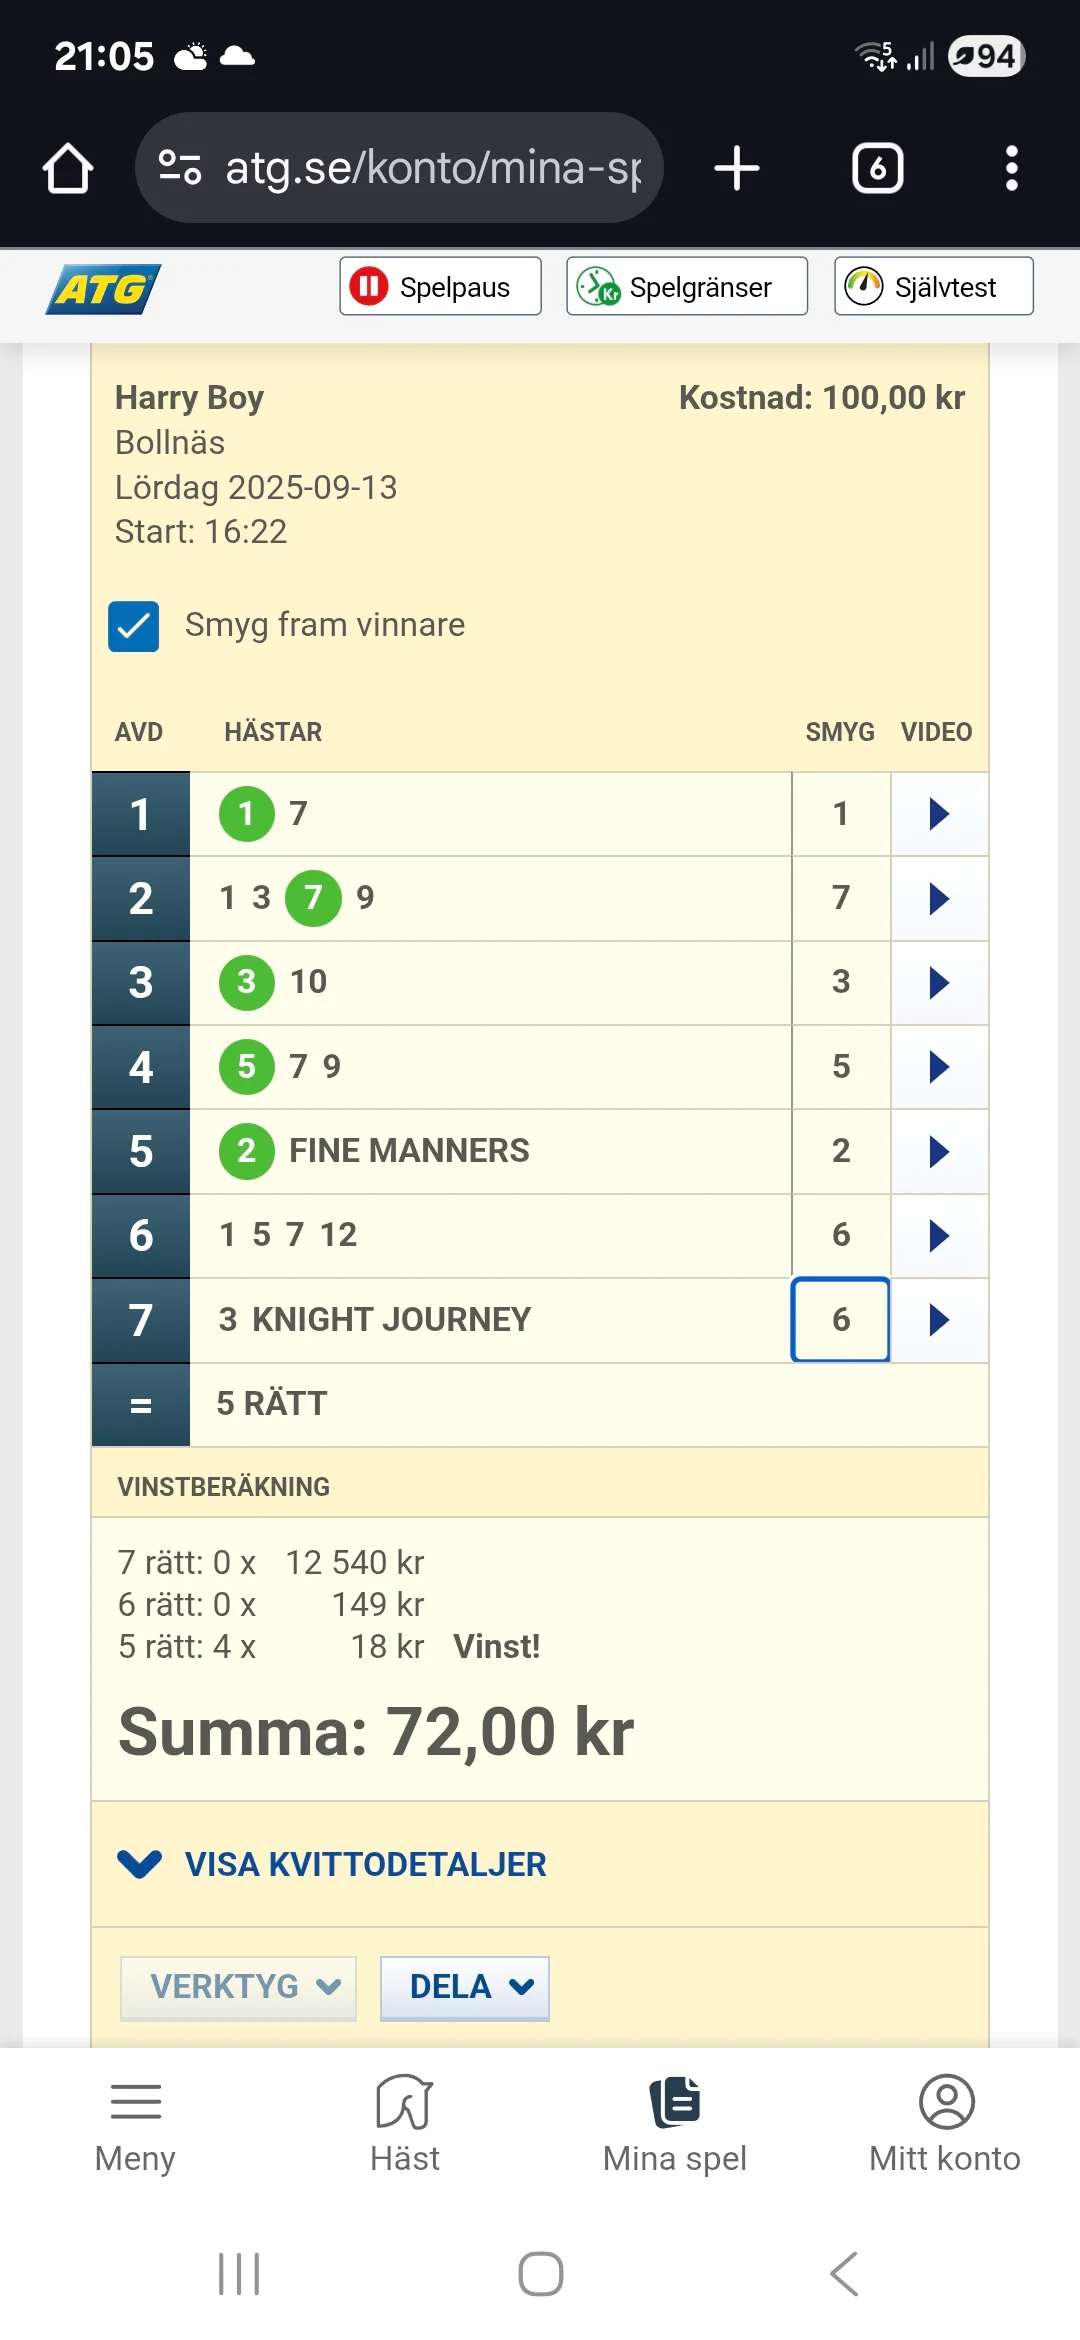Reveal the highlighted smyg cell for race 7
This screenshot has height=2340, width=1080.
[x=840, y=1320]
